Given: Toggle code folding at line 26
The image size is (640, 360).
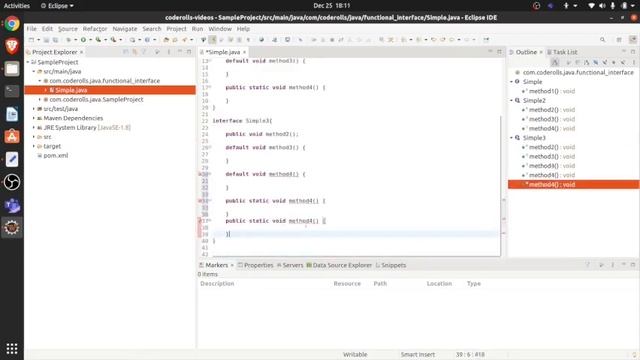Looking at the screenshot, I should [x=210, y=147].
